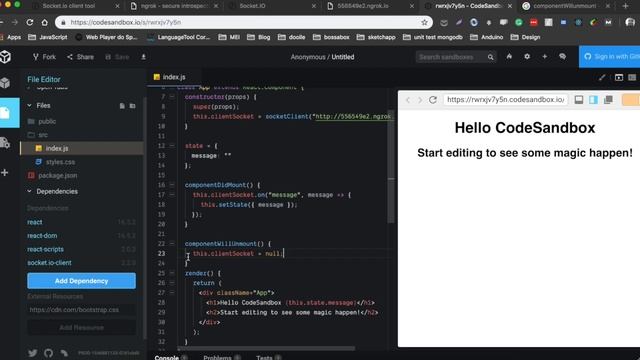The height and width of the screenshot is (360, 640).
Task: Open the JavaScript bookmarks folder
Action: click(48, 37)
